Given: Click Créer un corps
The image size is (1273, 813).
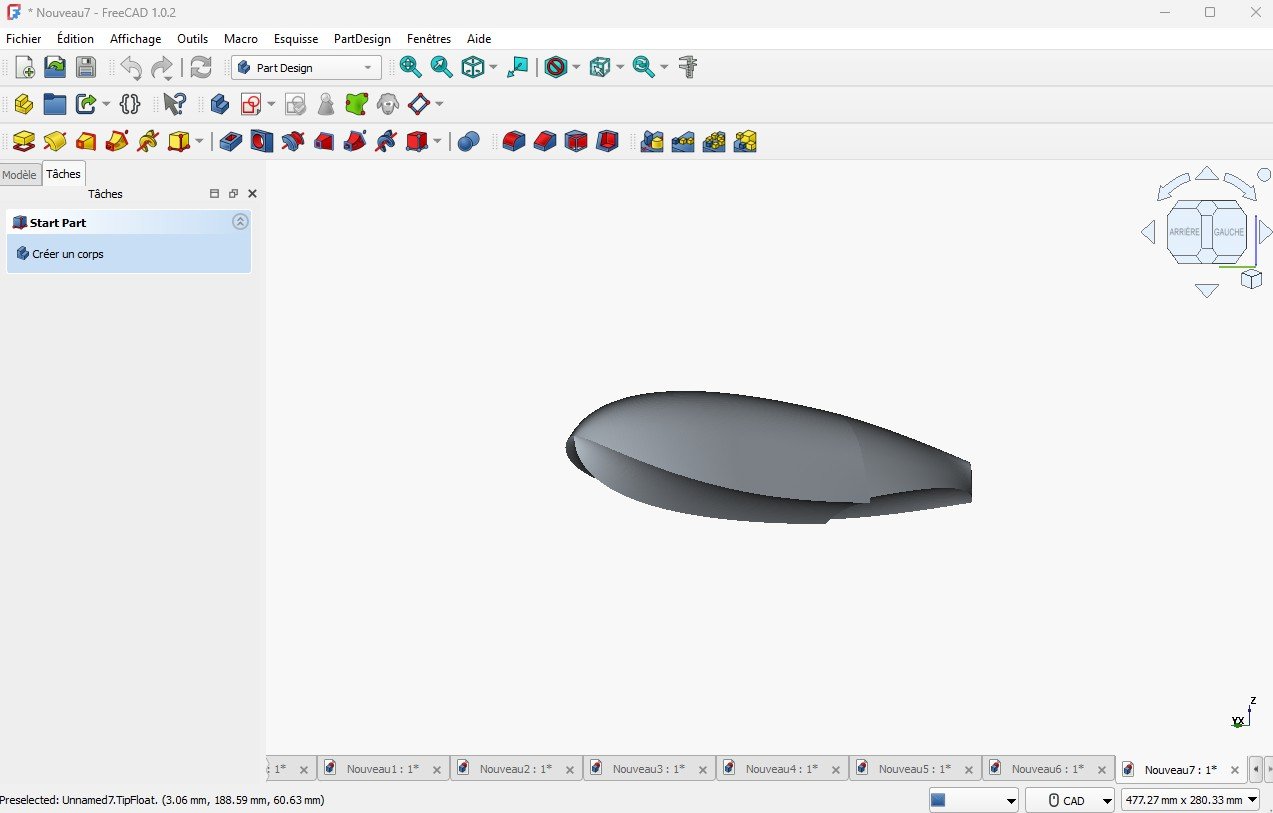Looking at the screenshot, I should (x=67, y=254).
